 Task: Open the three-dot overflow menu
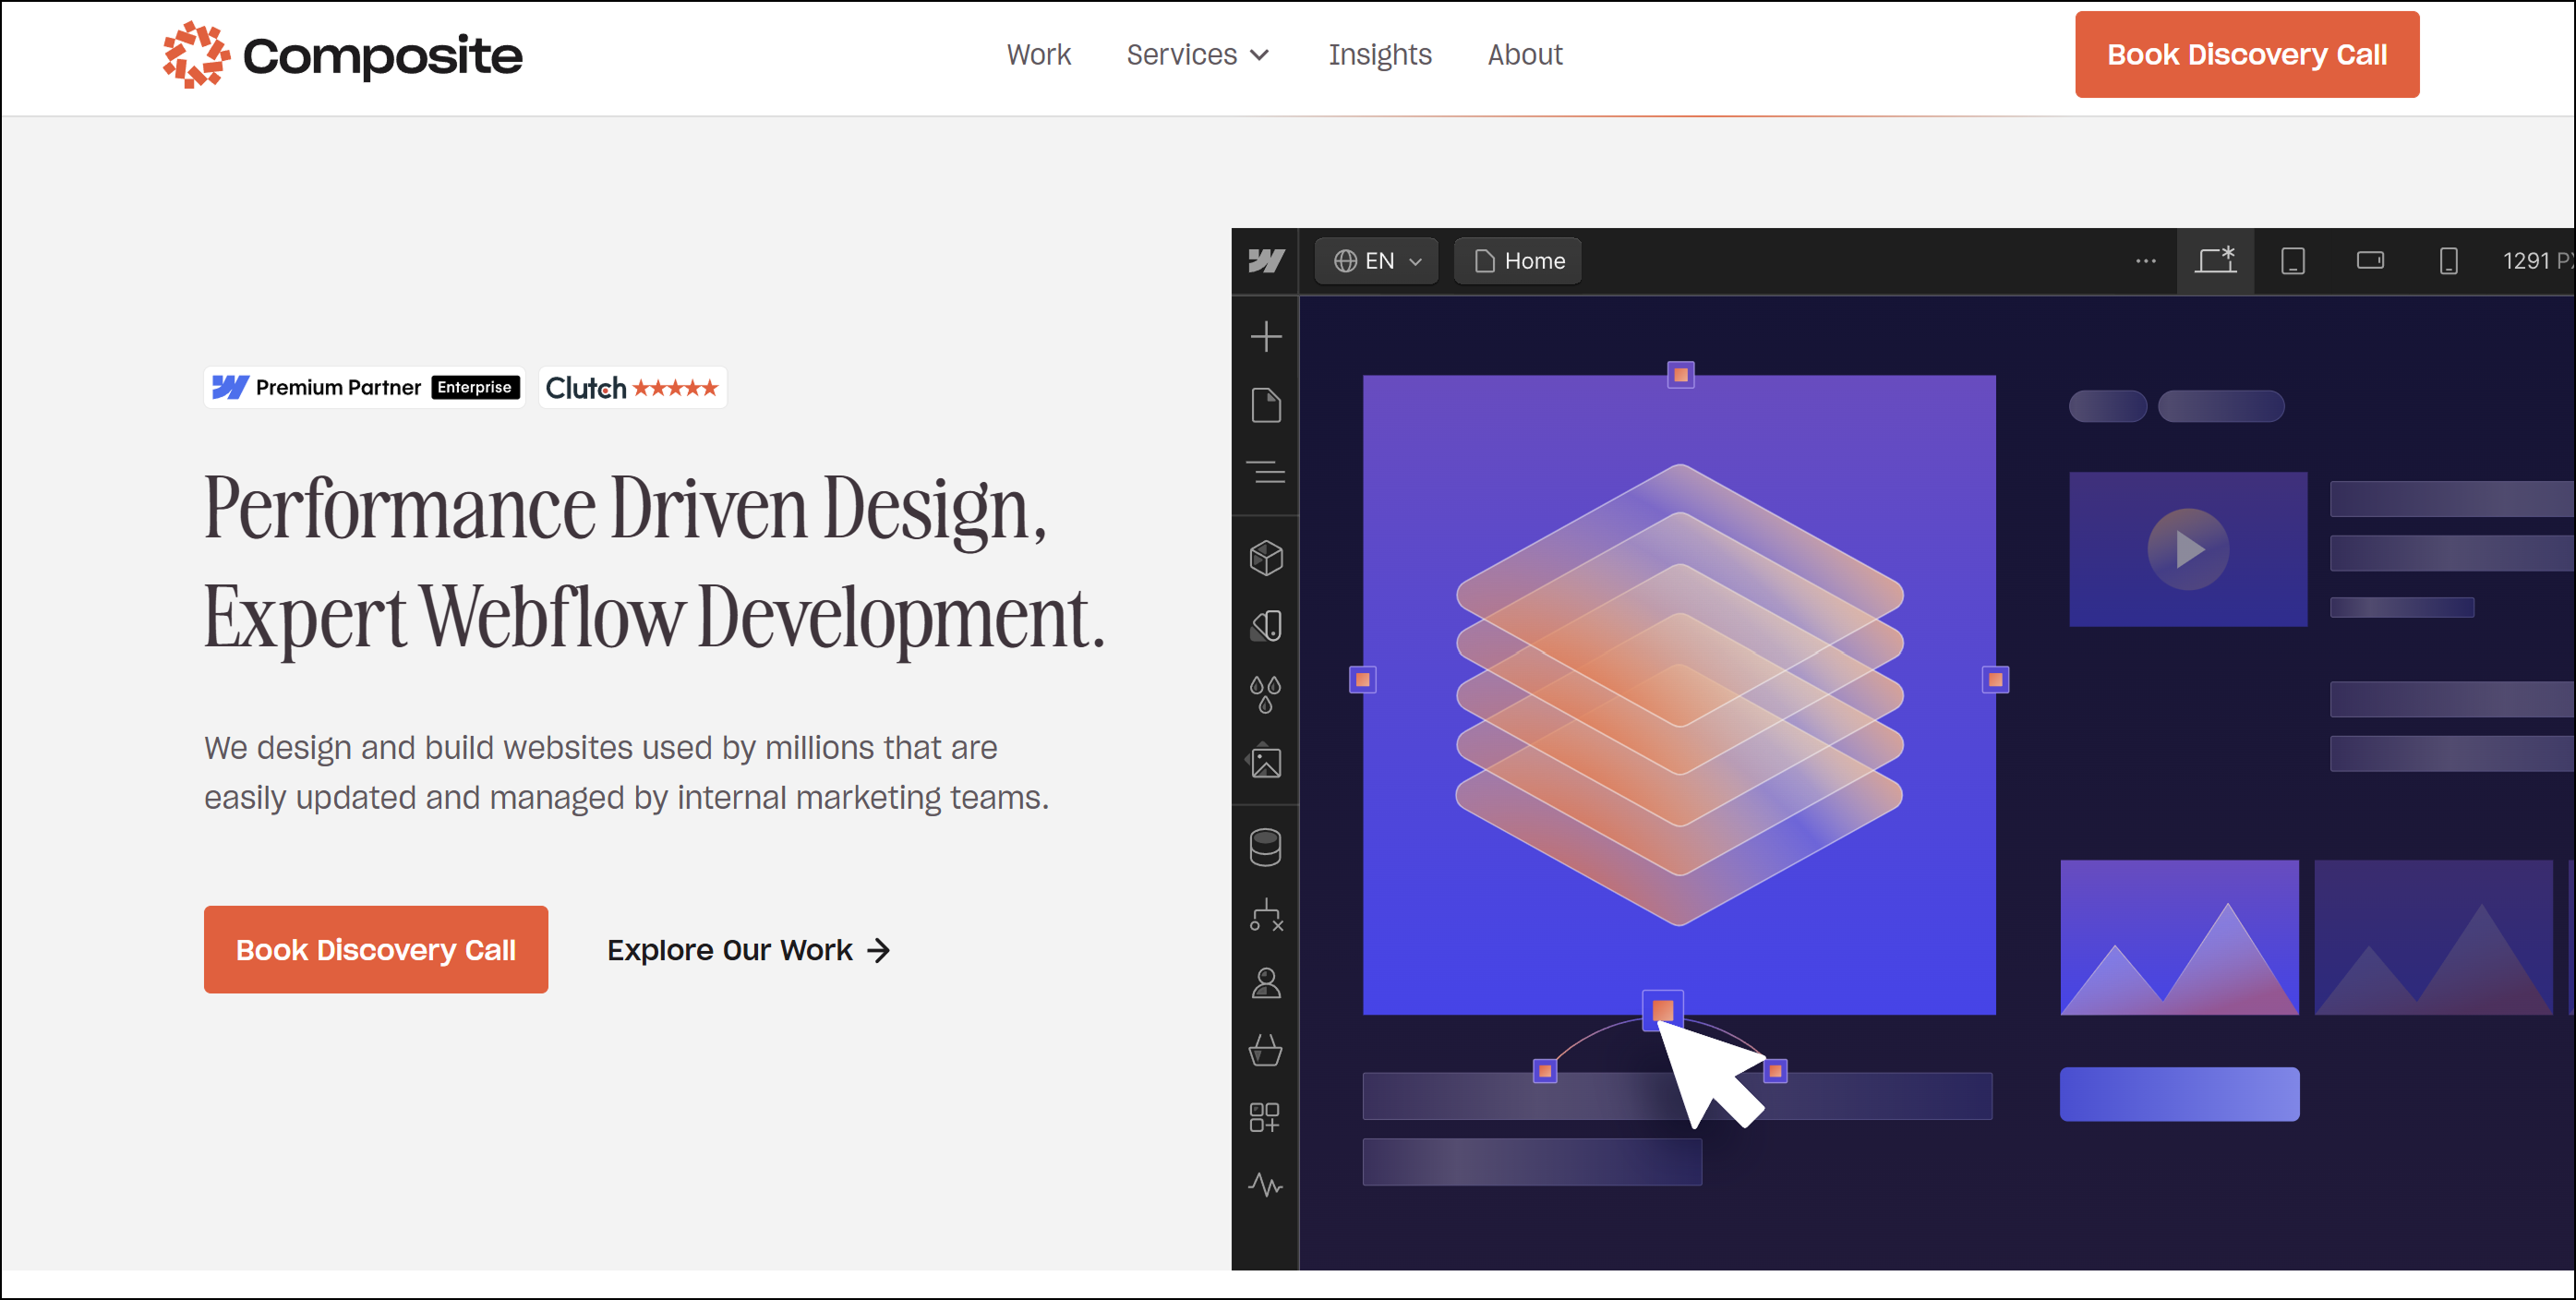2145,261
